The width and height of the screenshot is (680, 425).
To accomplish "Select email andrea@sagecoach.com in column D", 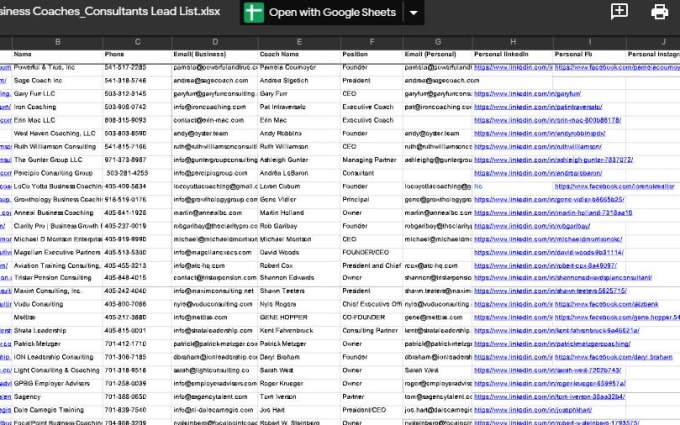I will (215, 81).
